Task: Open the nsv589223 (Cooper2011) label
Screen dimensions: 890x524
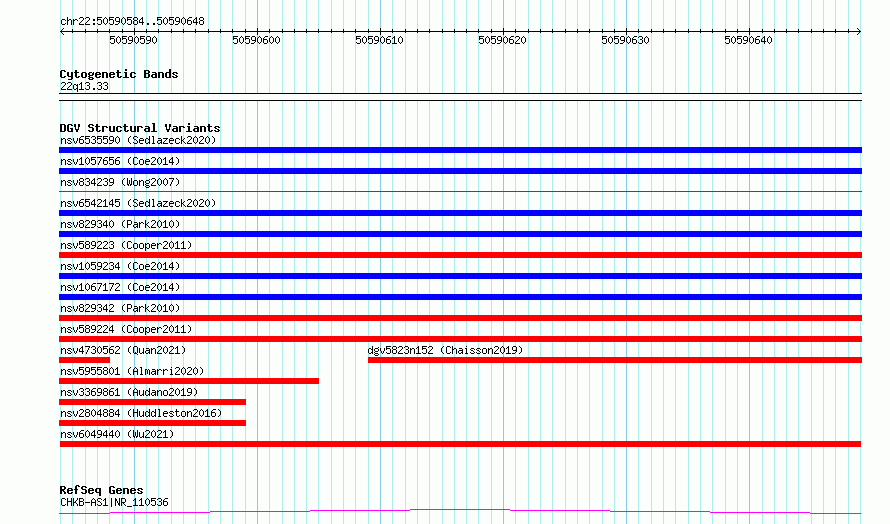Action: tap(126, 245)
